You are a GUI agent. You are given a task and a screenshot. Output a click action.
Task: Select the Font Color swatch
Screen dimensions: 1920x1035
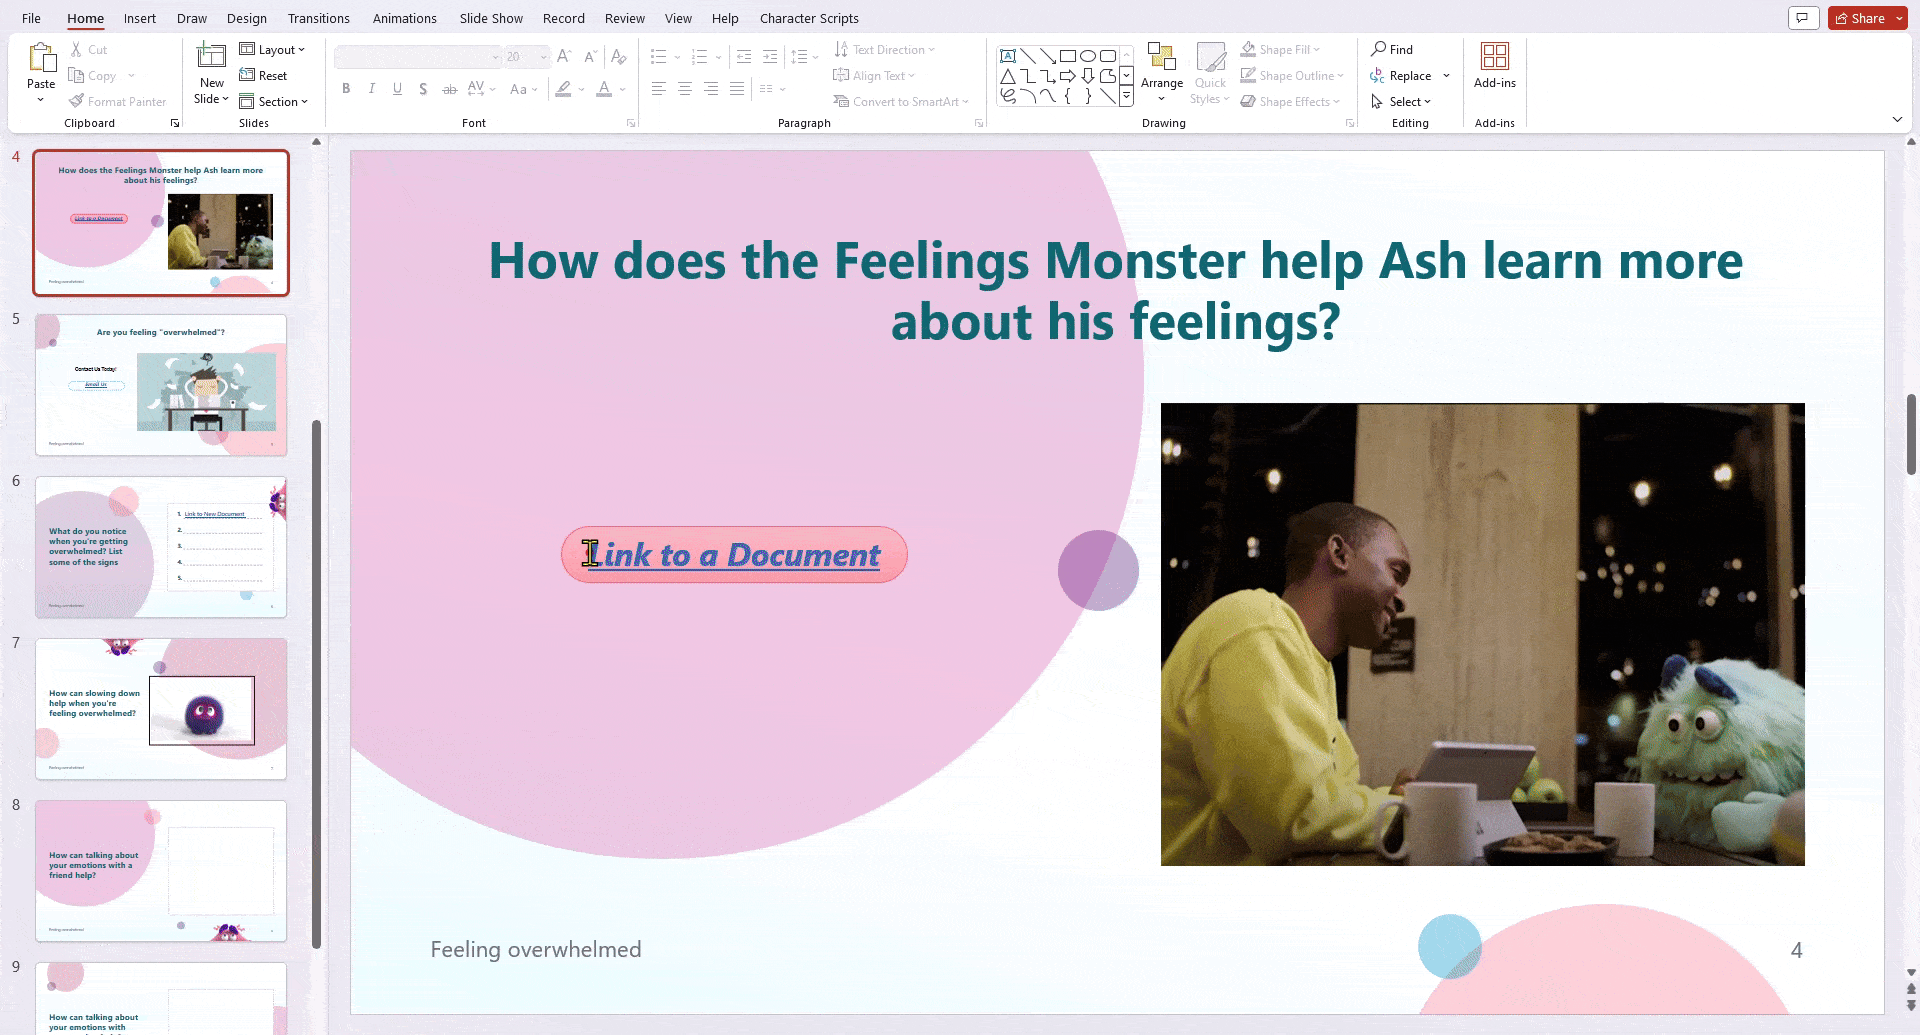pos(604,89)
